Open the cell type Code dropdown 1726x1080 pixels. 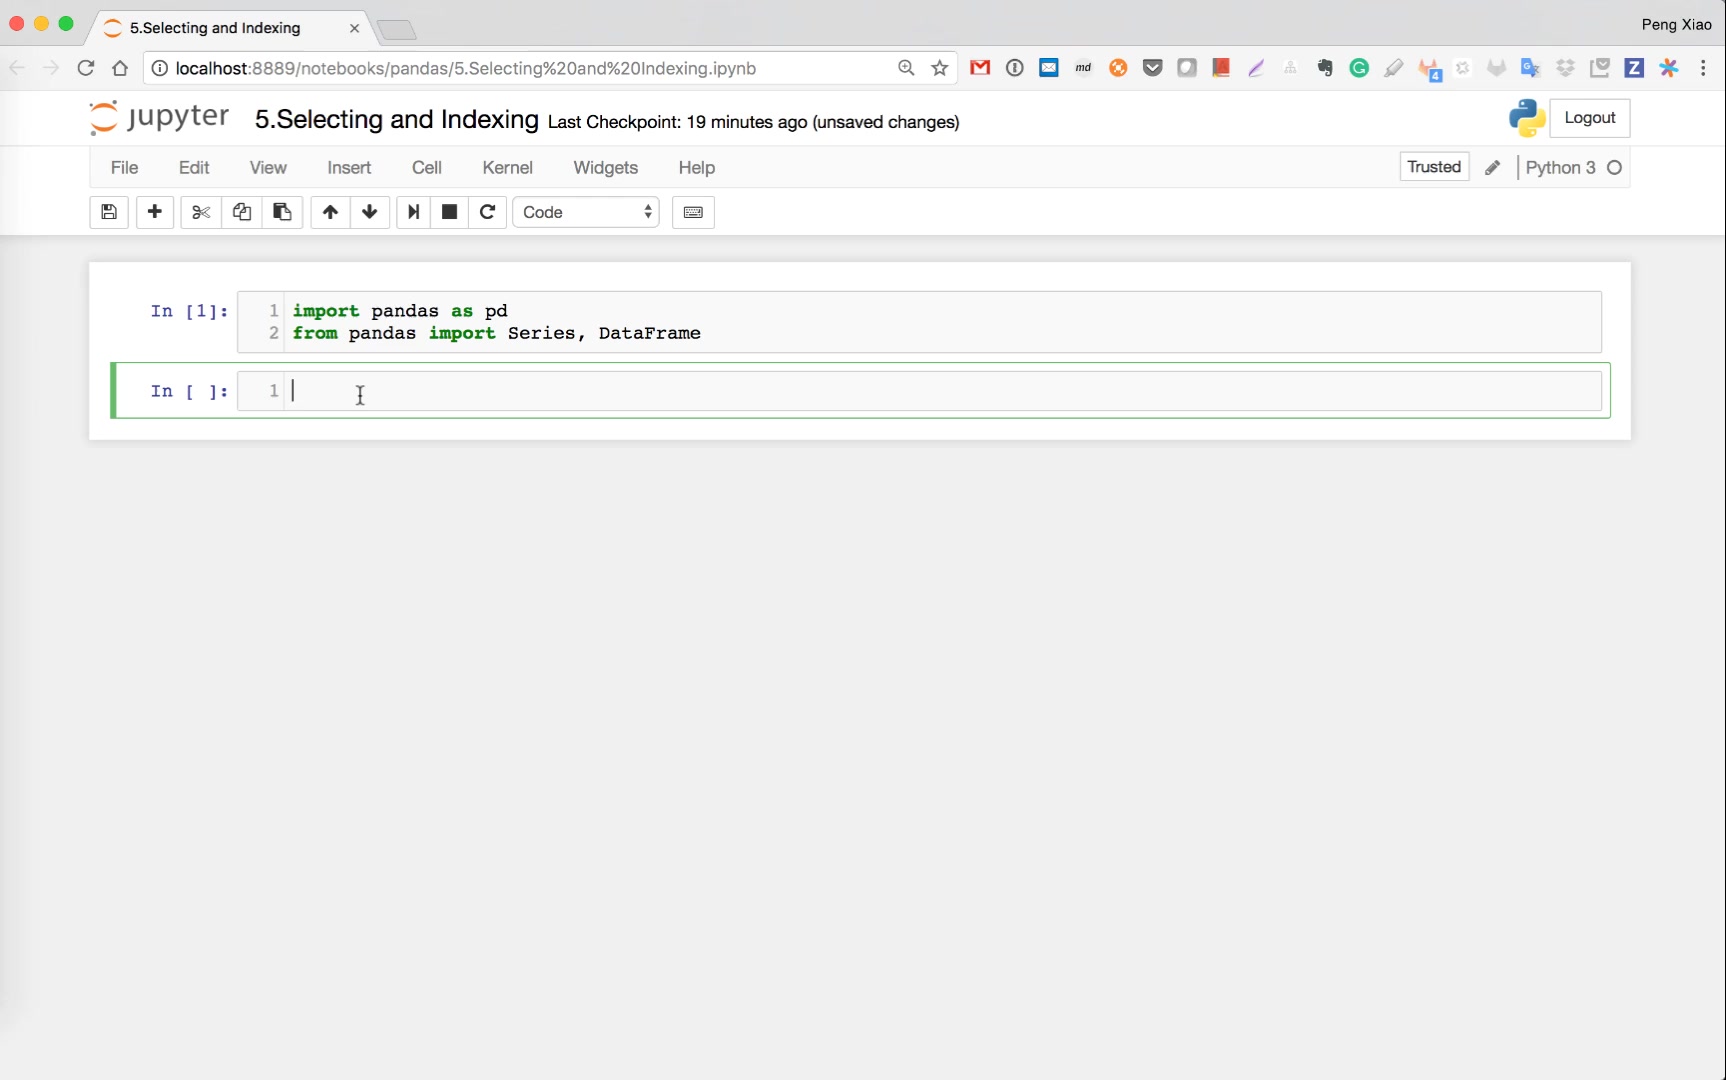point(586,212)
